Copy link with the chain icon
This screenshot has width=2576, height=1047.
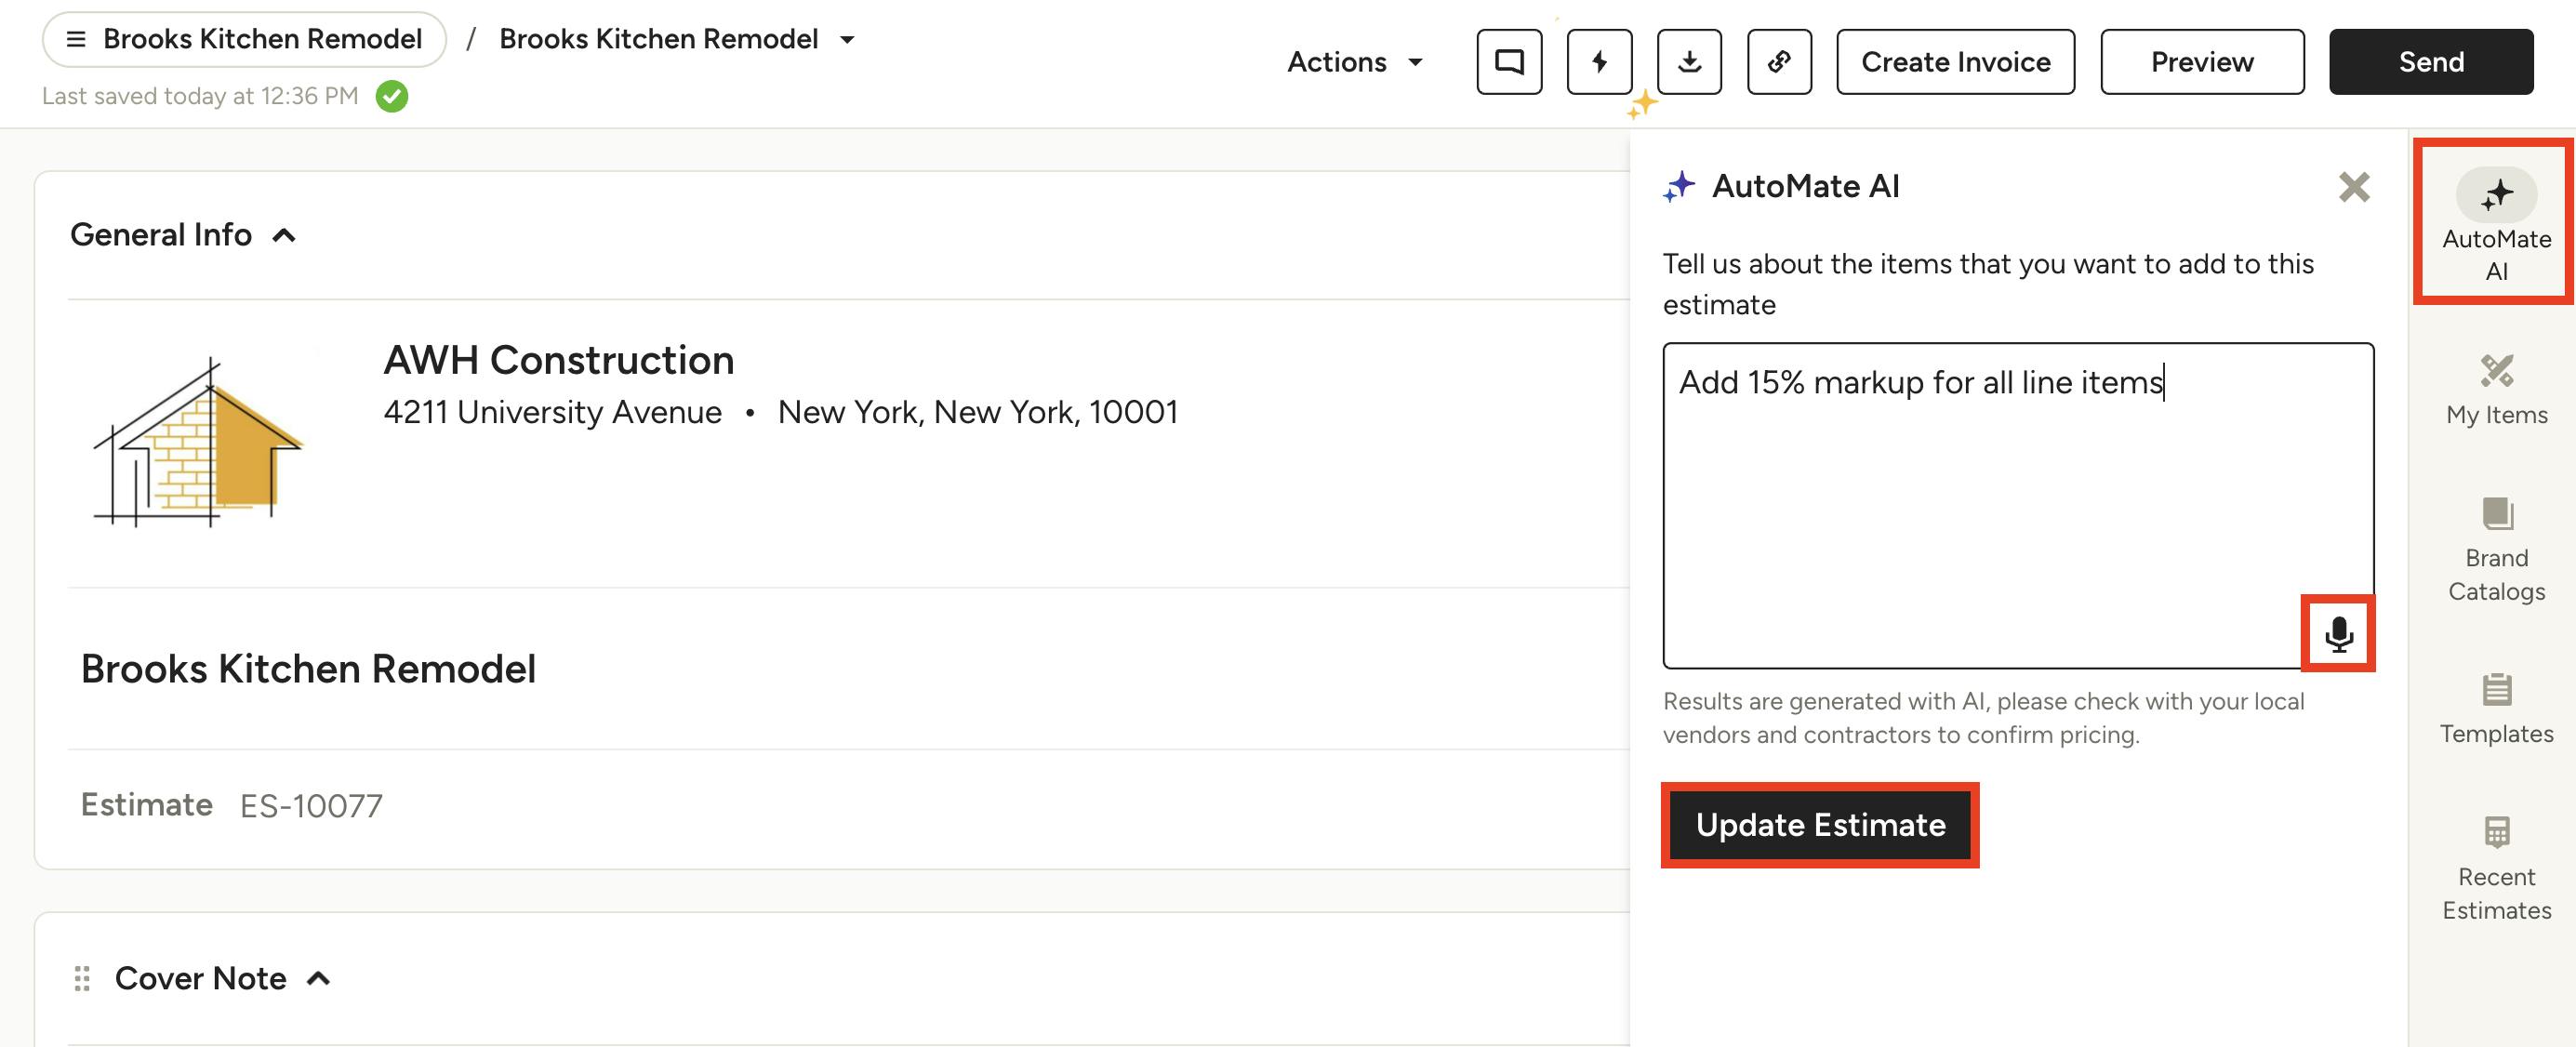1779,62
